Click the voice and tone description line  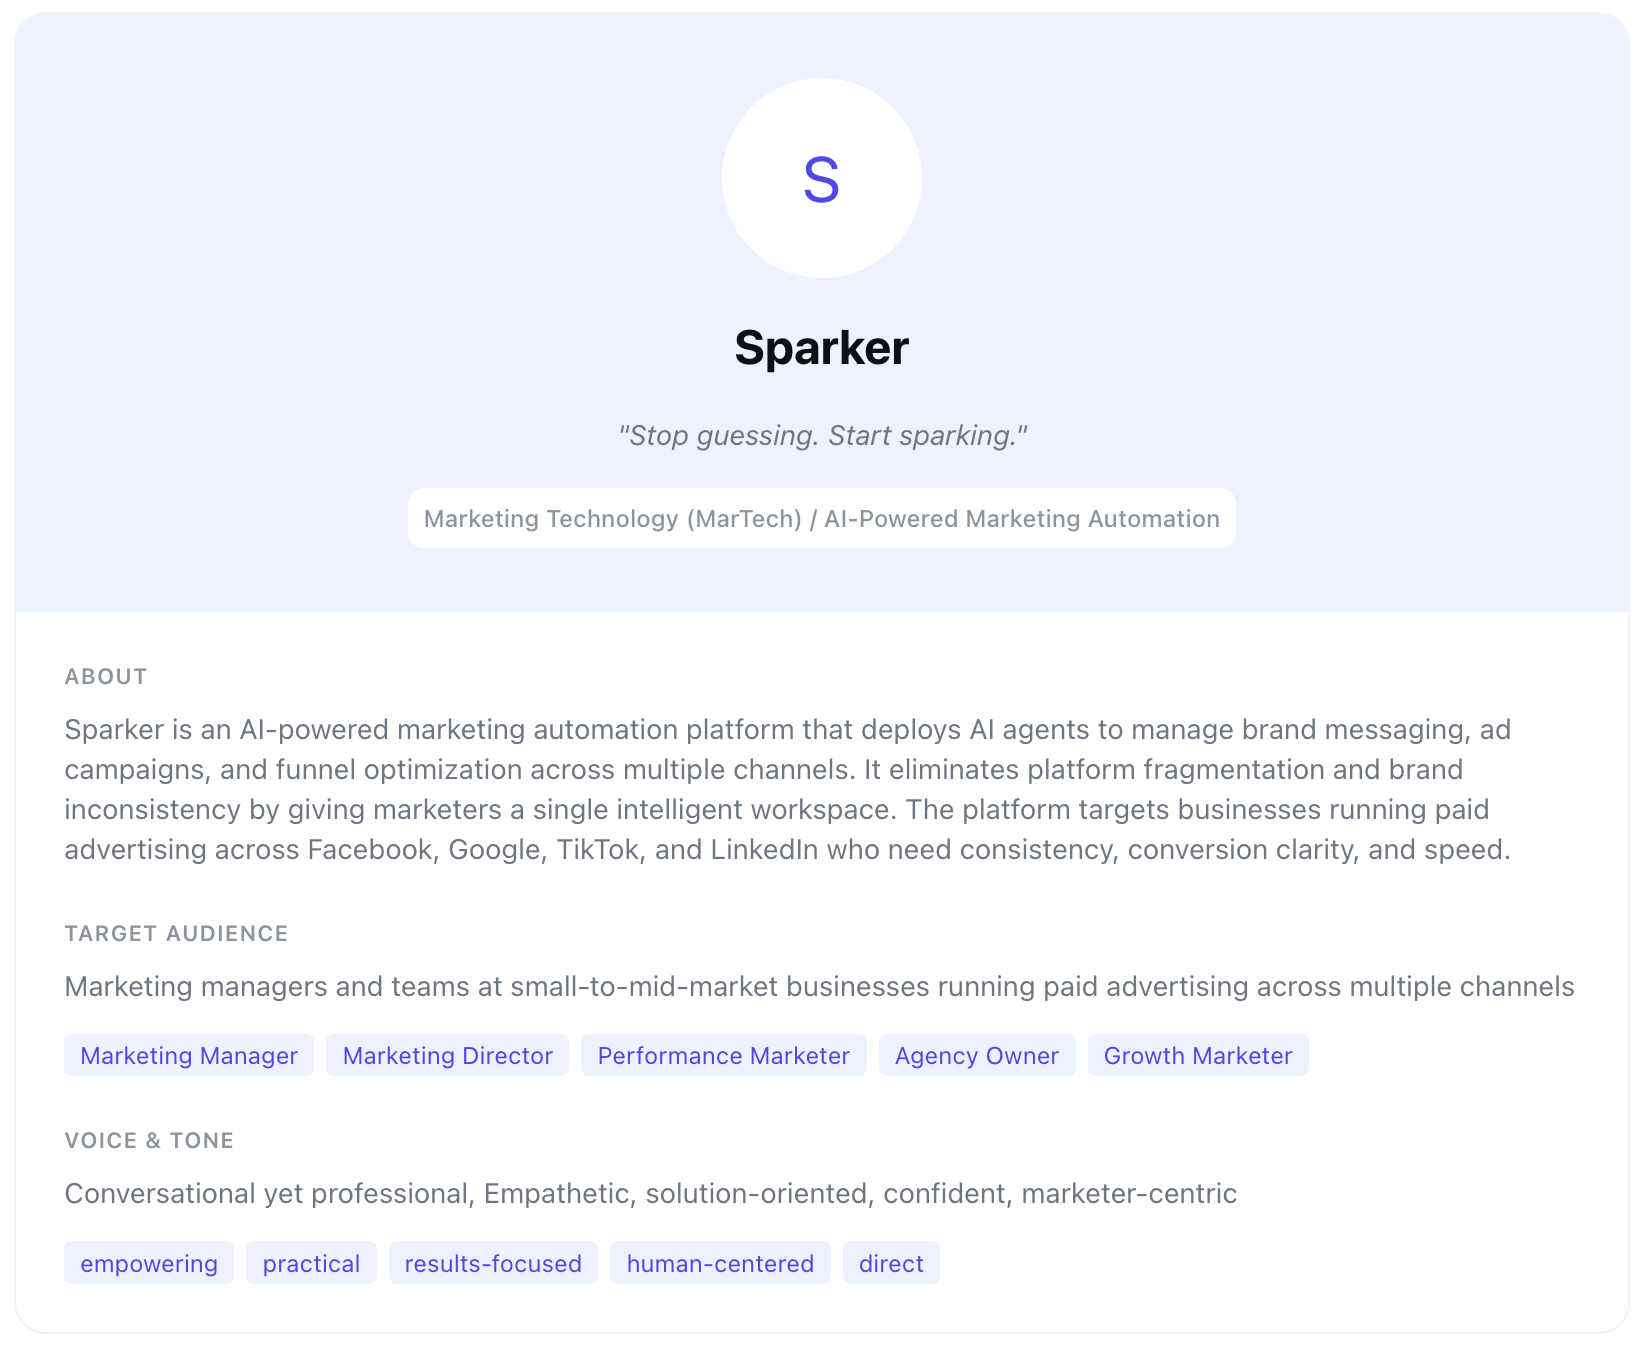(x=650, y=1194)
